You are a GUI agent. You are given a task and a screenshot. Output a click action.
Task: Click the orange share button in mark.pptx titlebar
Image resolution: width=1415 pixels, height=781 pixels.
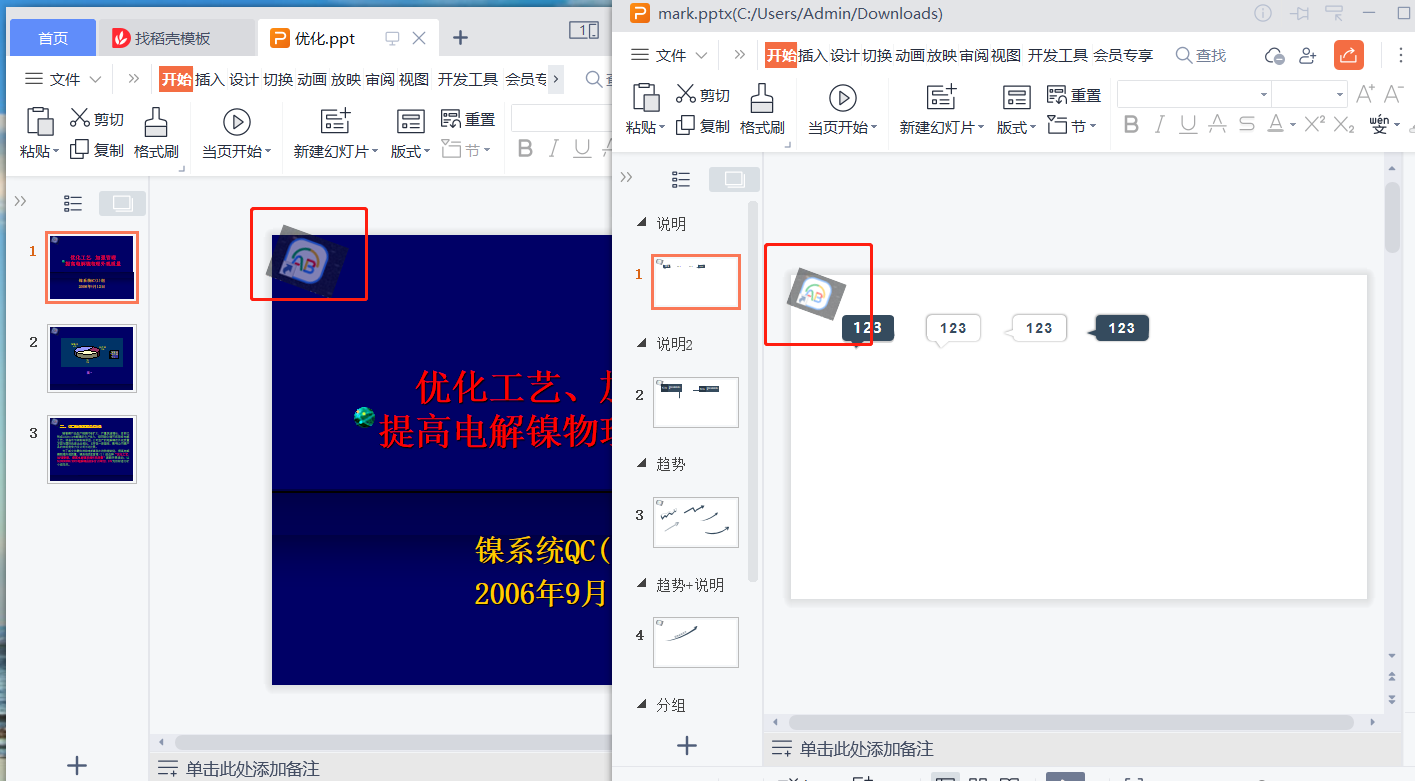tap(1348, 55)
